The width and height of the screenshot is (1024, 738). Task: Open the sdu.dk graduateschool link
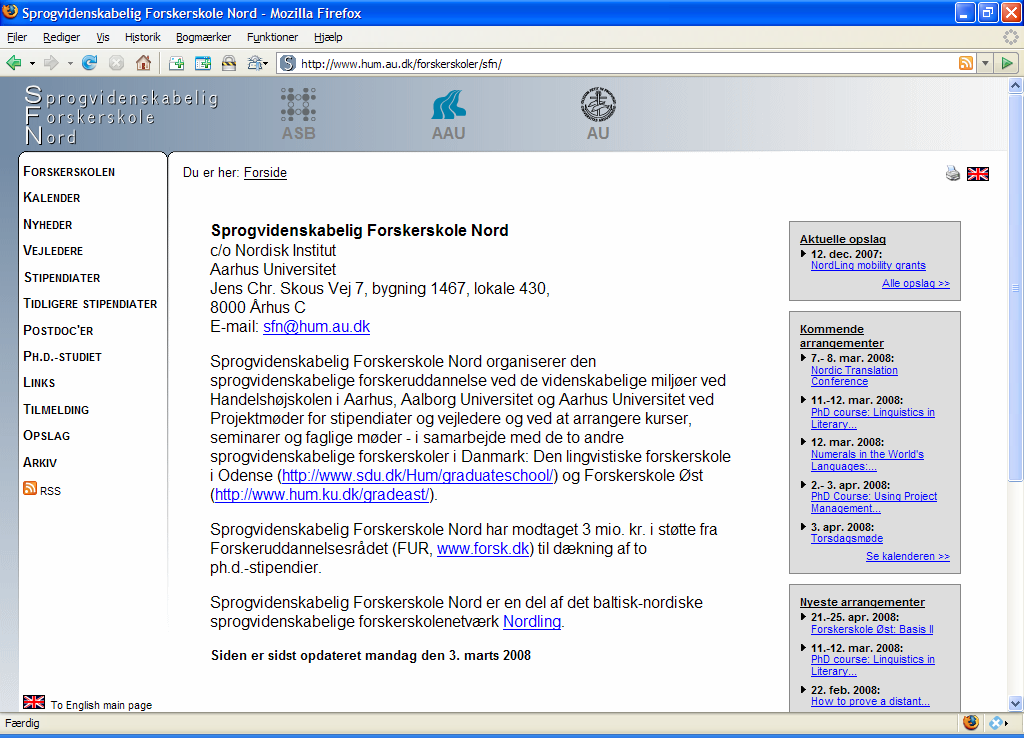(418, 475)
